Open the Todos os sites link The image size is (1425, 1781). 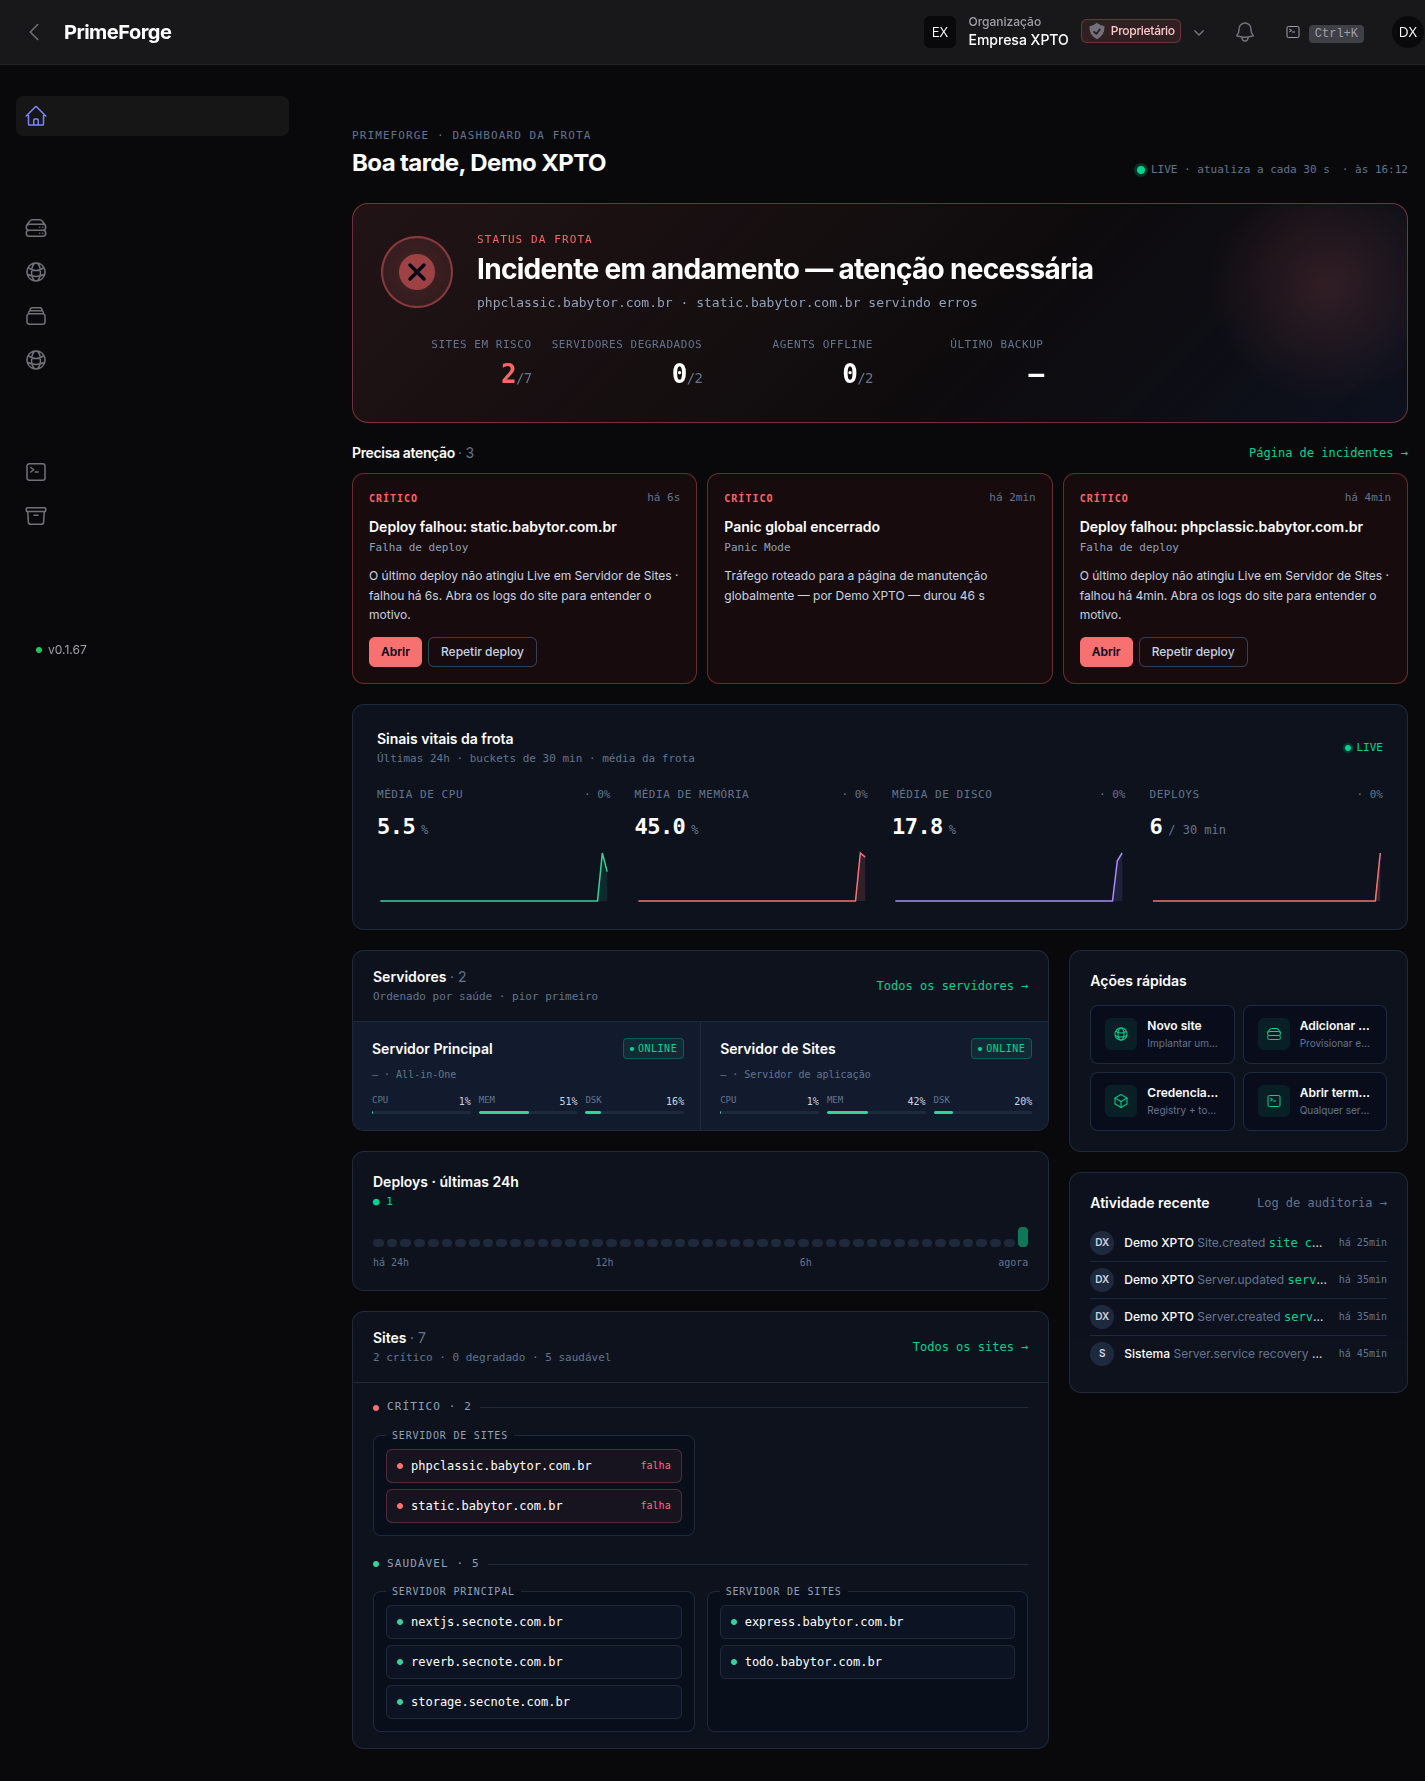[970, 1347]
